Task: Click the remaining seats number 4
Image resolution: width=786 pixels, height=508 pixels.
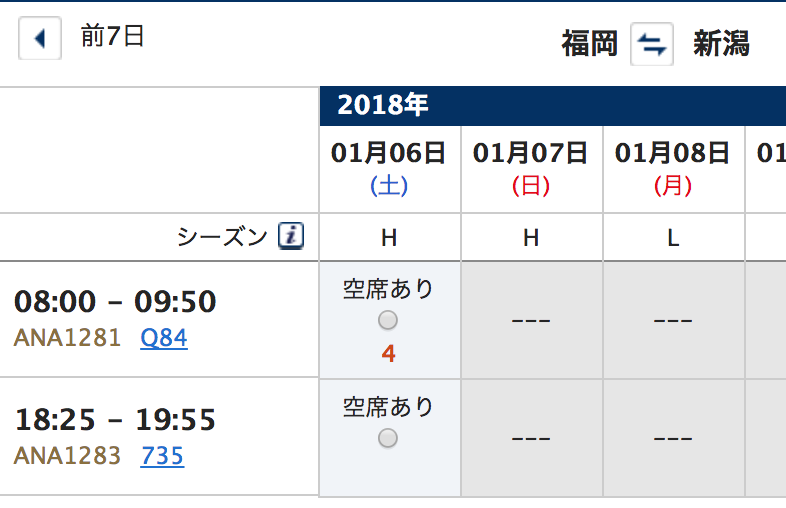Action: click(x=388, y=354)
